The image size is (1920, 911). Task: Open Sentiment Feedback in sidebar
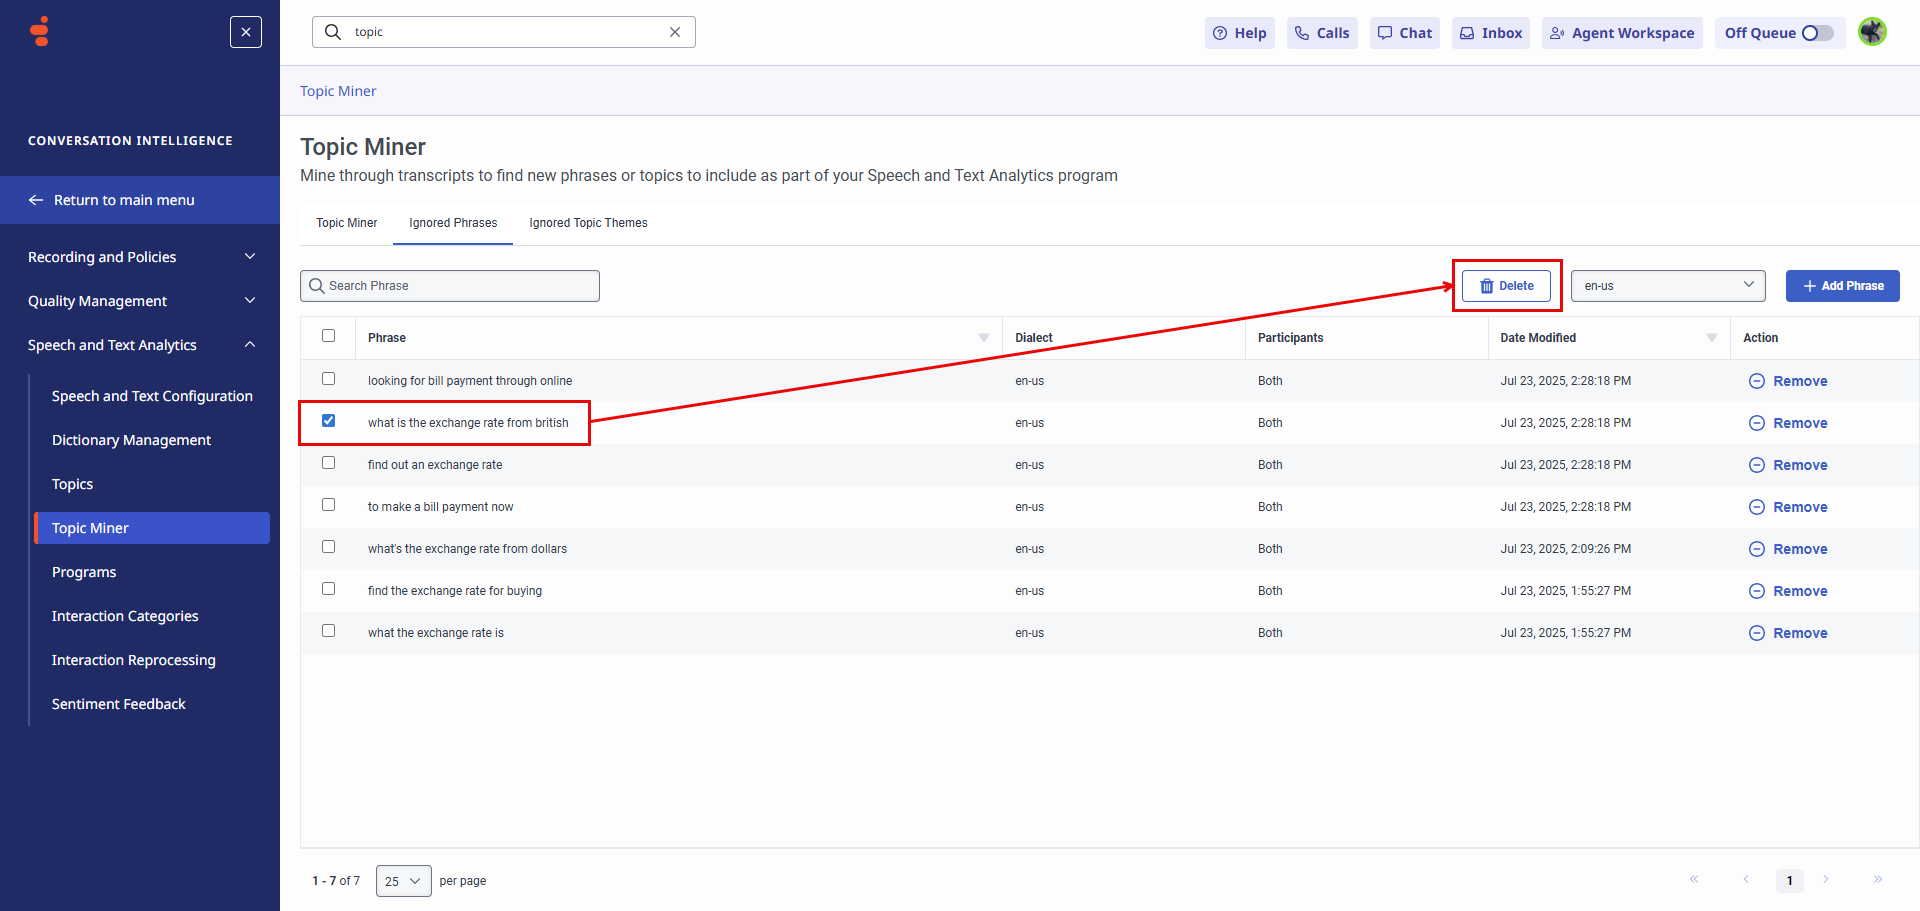(119, 704)
